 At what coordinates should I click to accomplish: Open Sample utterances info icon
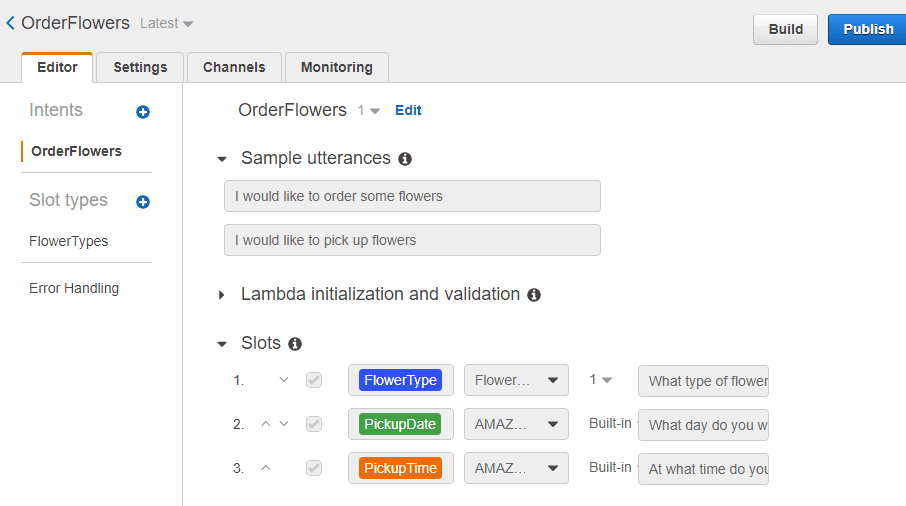tap(405, 159)
